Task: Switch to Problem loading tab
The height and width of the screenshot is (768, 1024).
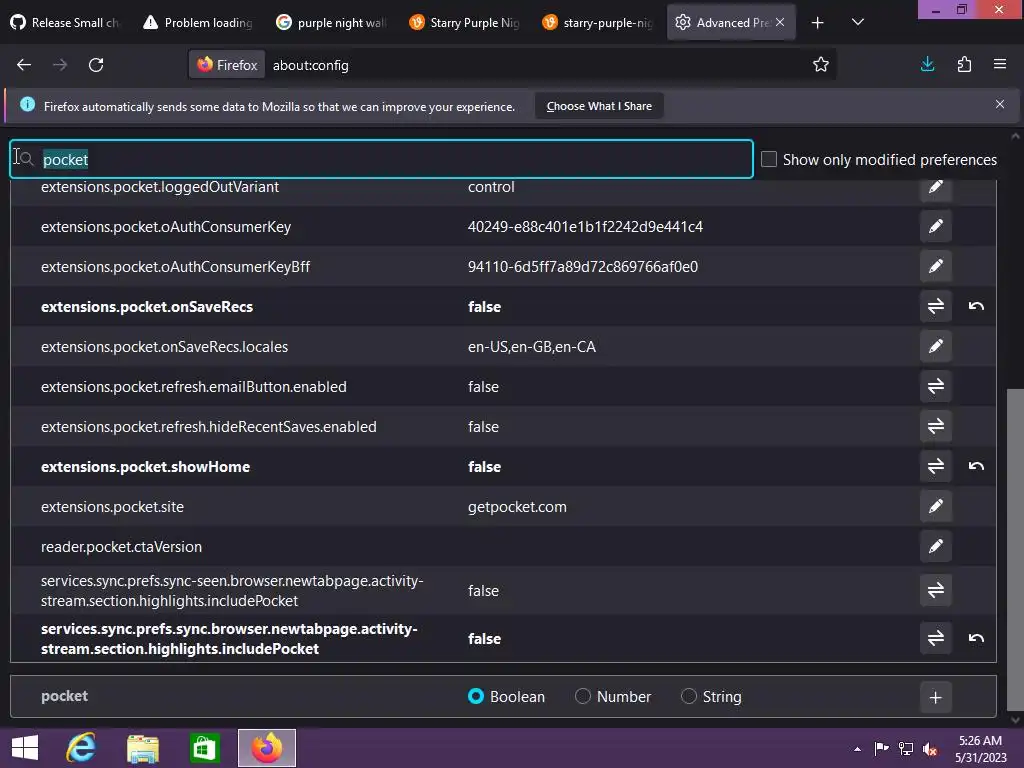Action: point(199,23)
